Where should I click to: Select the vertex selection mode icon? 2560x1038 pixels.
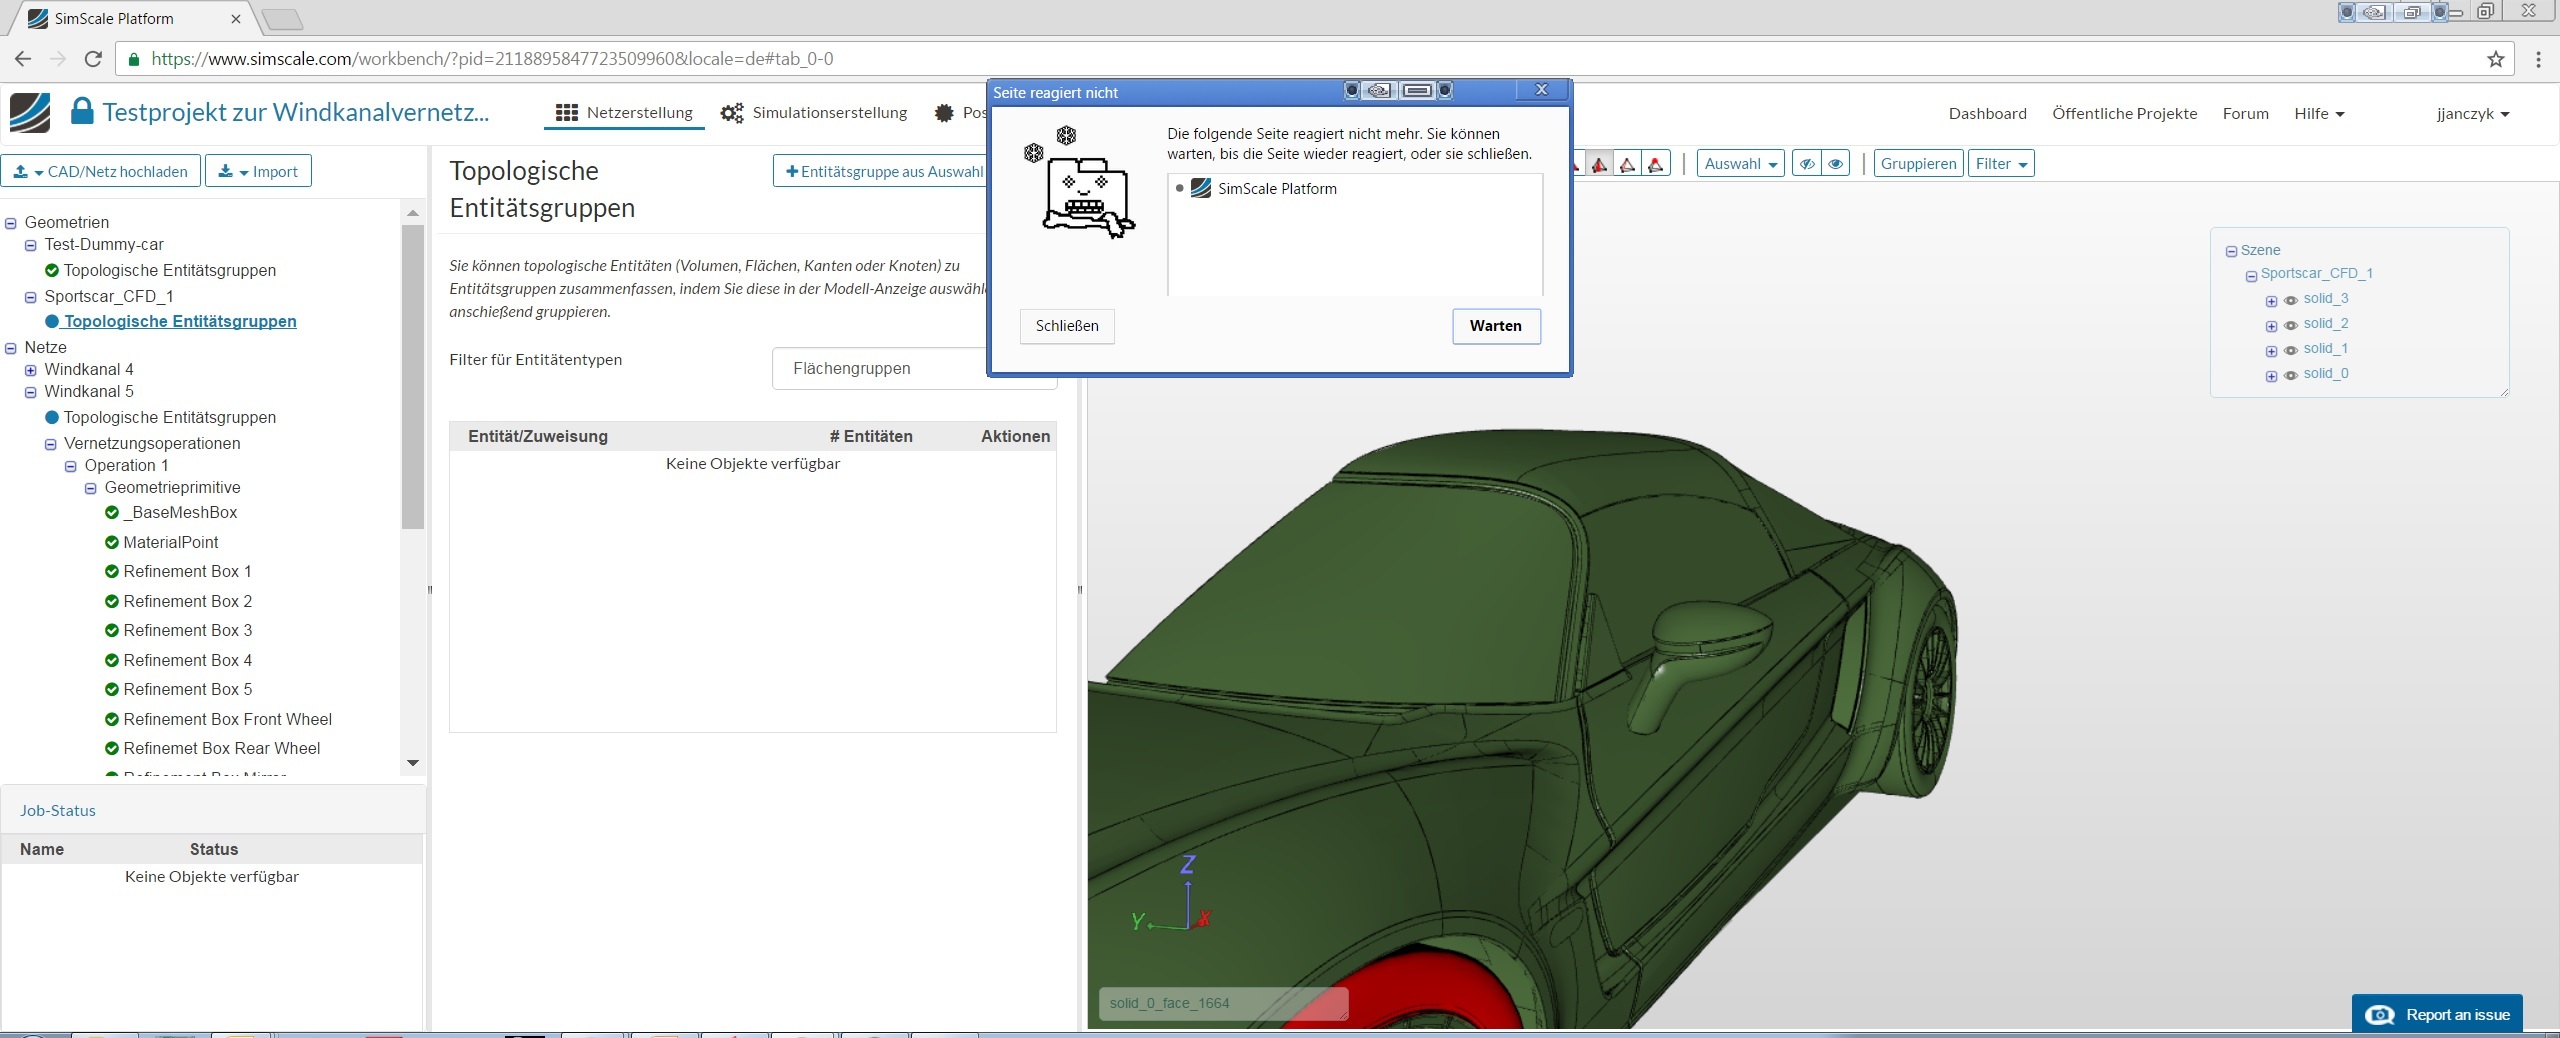click(x=1656, y=164)
